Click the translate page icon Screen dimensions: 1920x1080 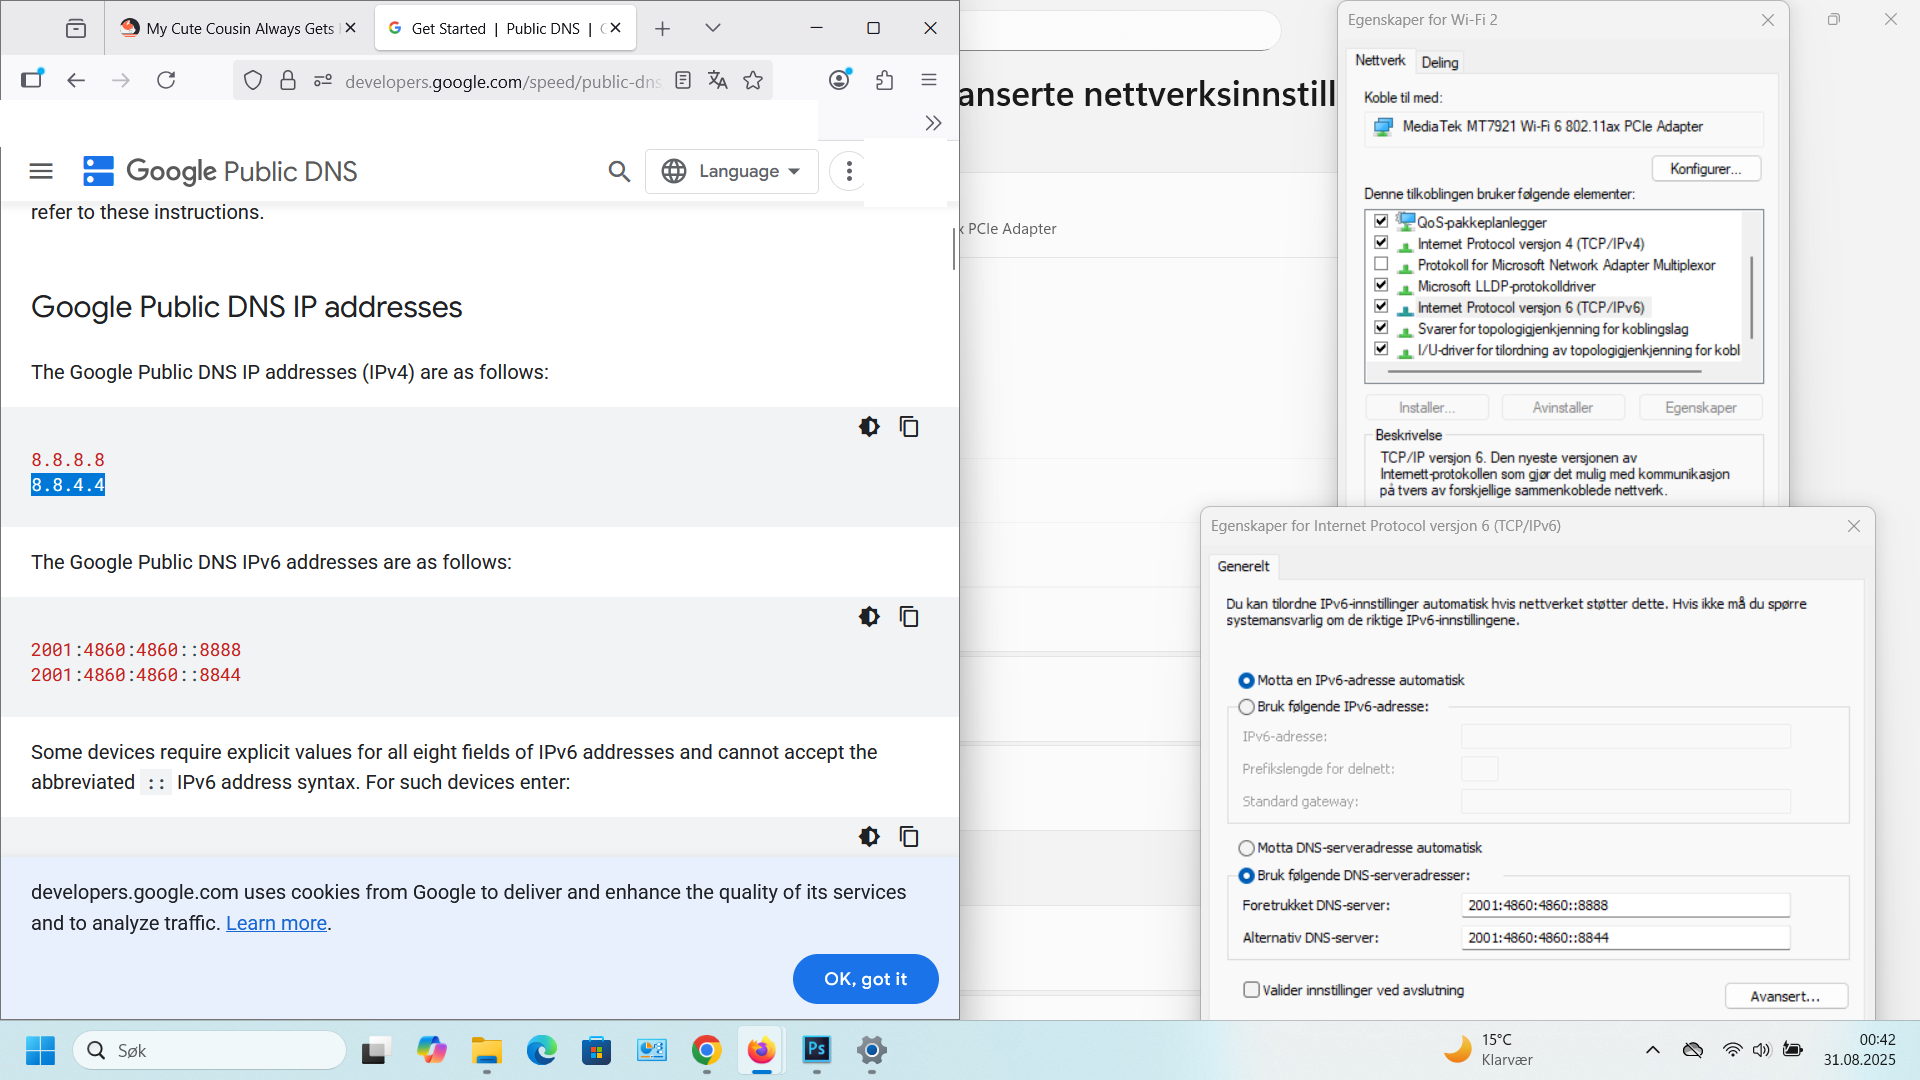pos(718,80)
